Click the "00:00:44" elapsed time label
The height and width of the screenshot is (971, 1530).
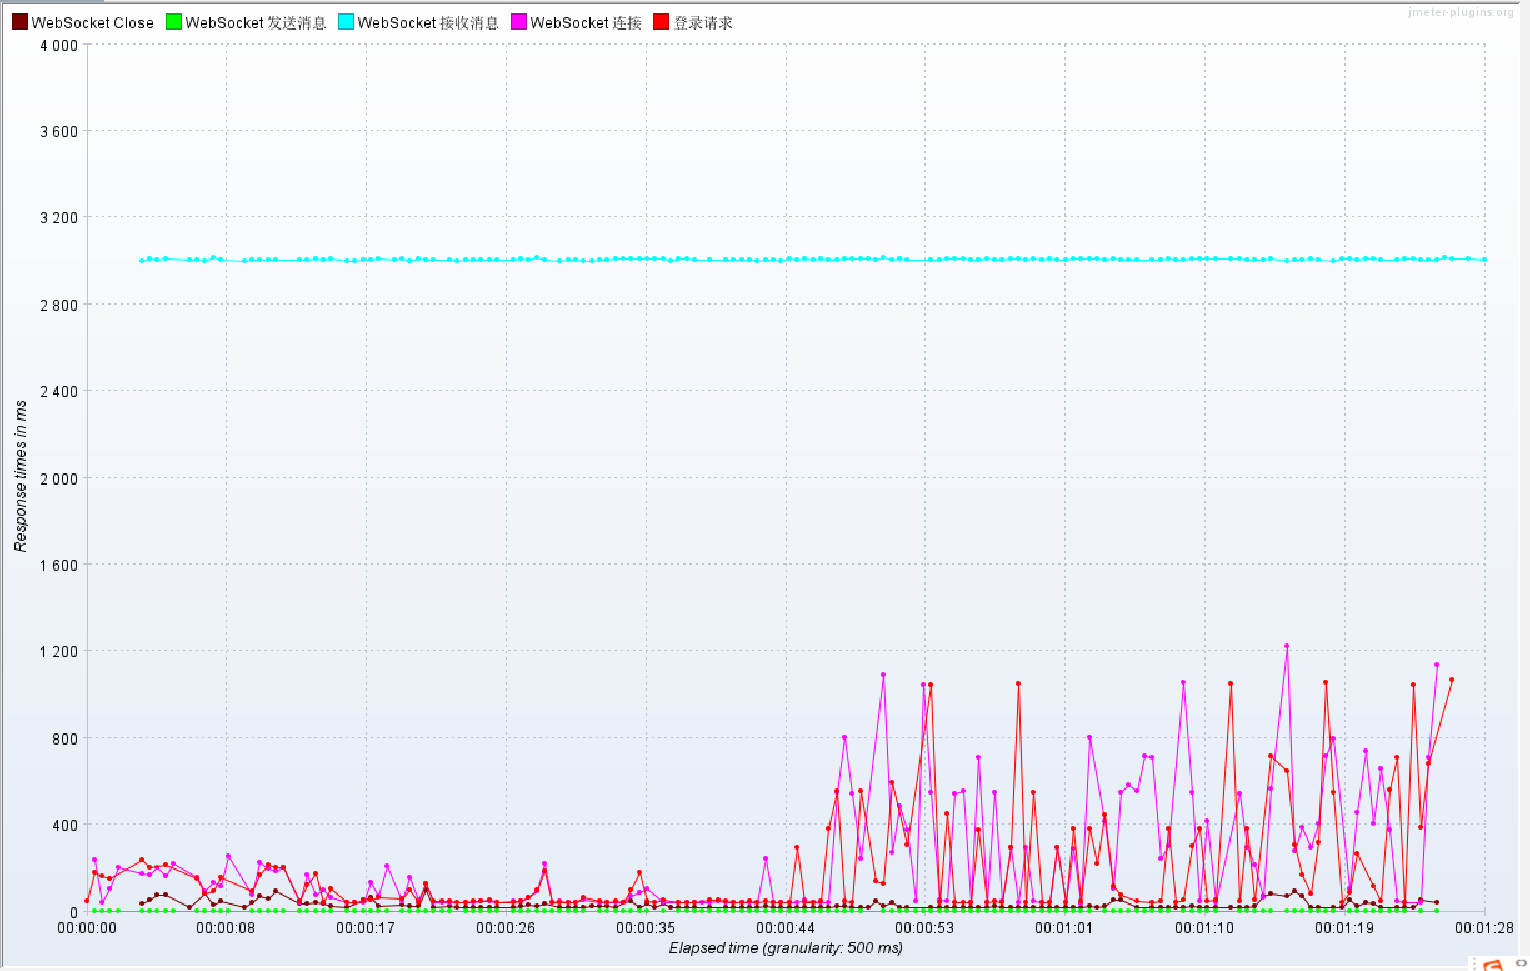click(786, 928)
